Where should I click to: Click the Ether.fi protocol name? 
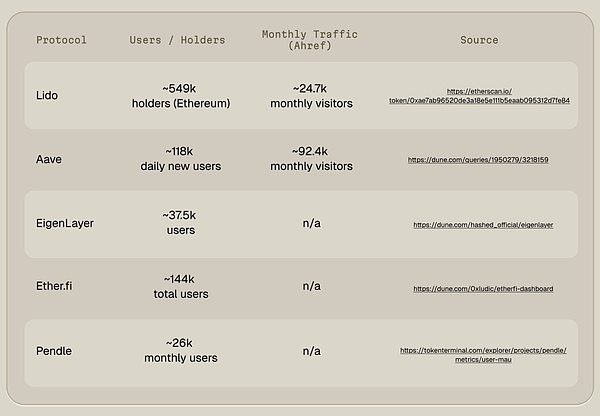(56, 287)
